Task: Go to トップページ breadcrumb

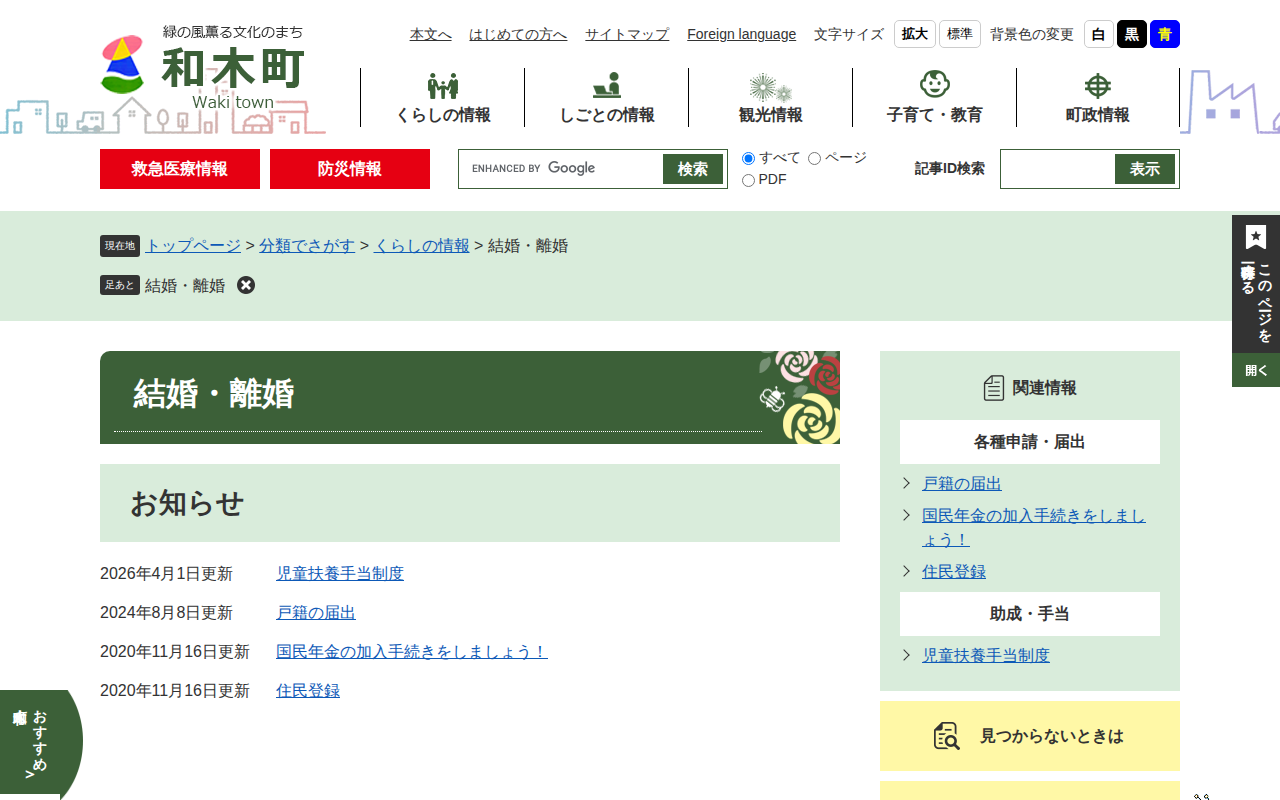Action: (x=193, y=246)
